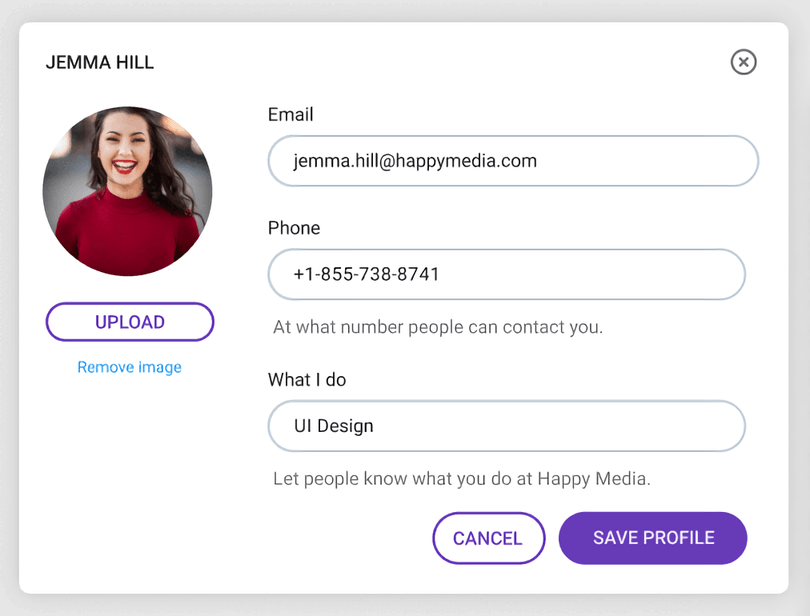The width and height of the screenshot is (810, 616).
Task: Save the profile
Action: [653, 538]
